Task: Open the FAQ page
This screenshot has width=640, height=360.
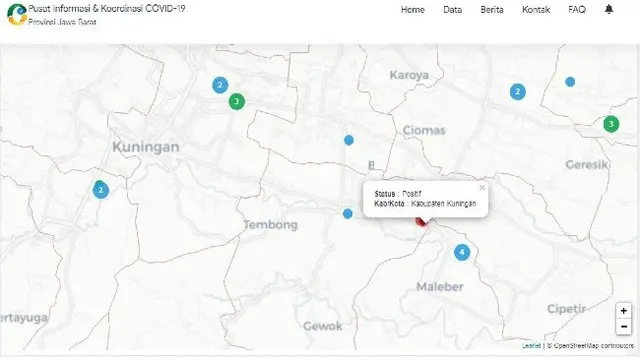Action: point(577,10)
